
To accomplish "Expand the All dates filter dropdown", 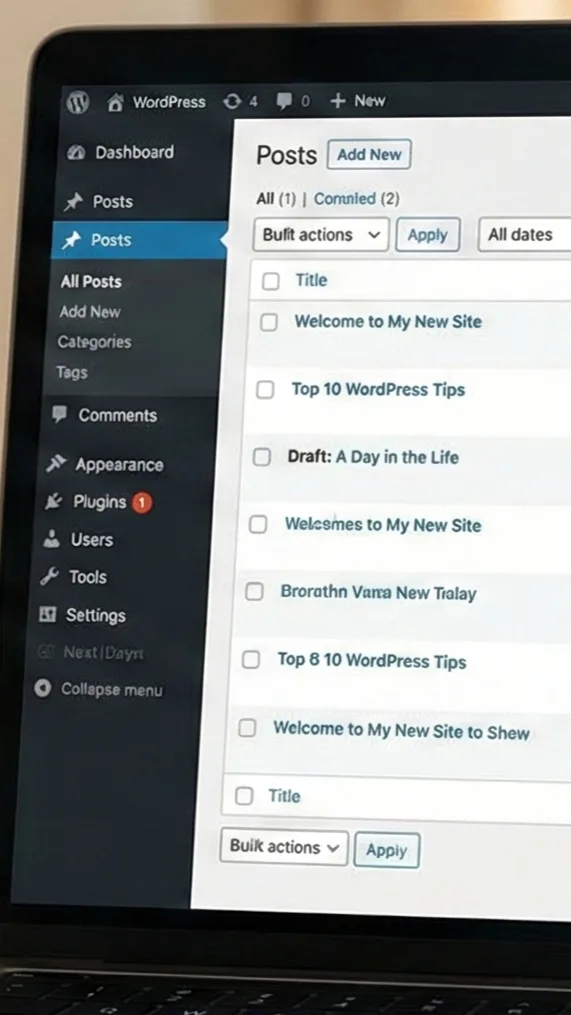I will 524,234.
